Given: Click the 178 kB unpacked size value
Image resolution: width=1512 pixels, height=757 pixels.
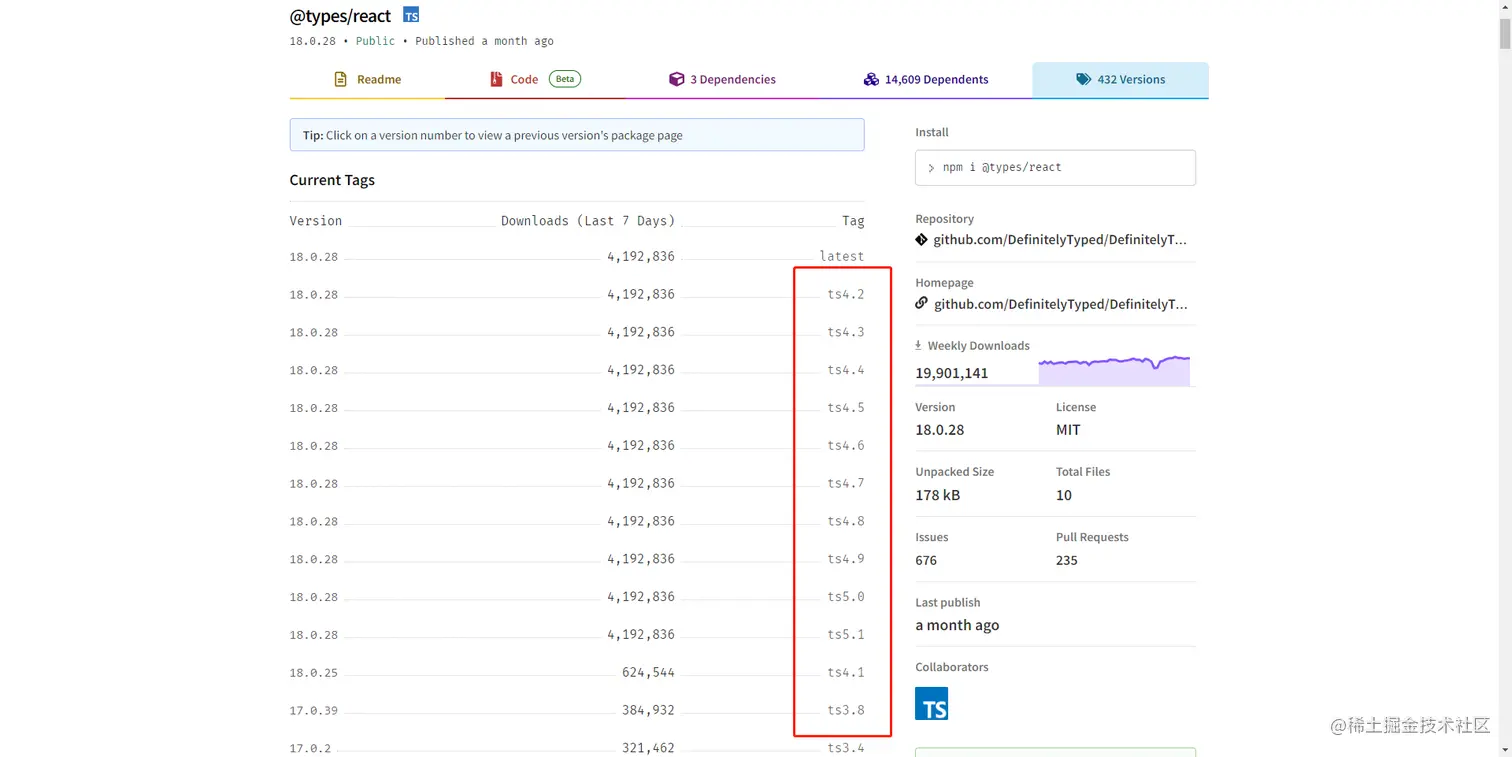Looking at the screenshot, I should tap(938, 496).
